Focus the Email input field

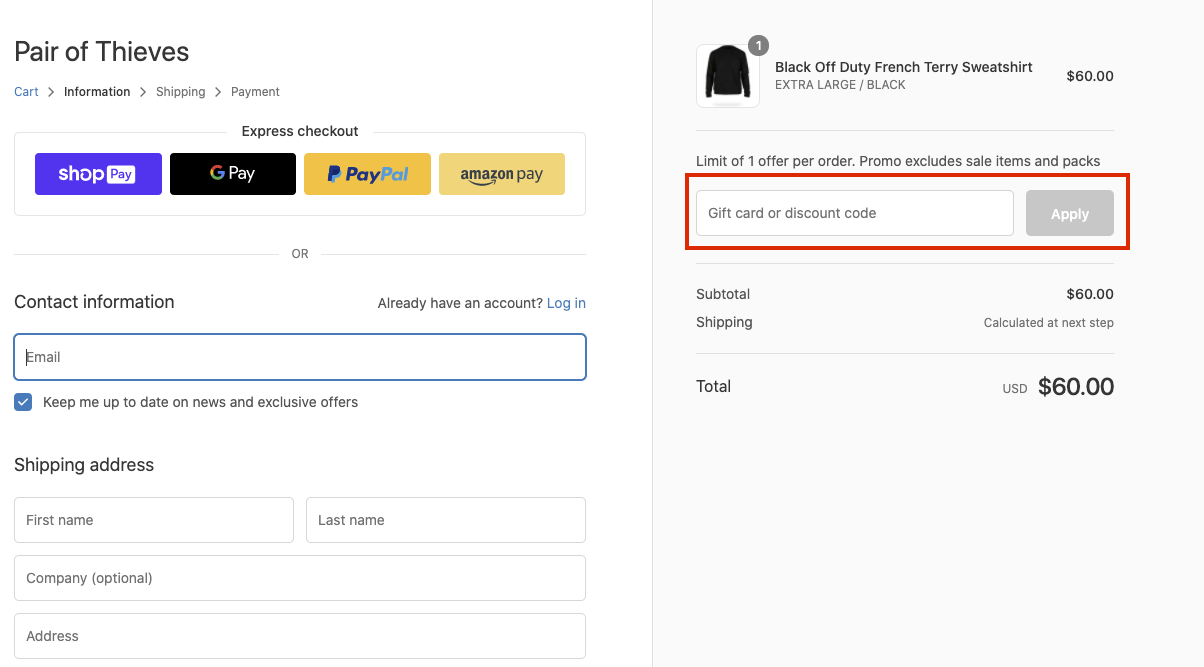(300, 357)
